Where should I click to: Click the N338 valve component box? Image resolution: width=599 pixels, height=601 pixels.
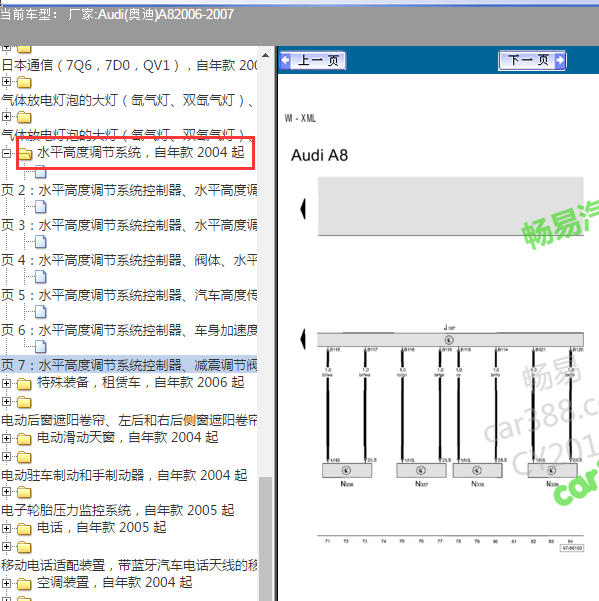pyautogui.click(x=477, y=470)
